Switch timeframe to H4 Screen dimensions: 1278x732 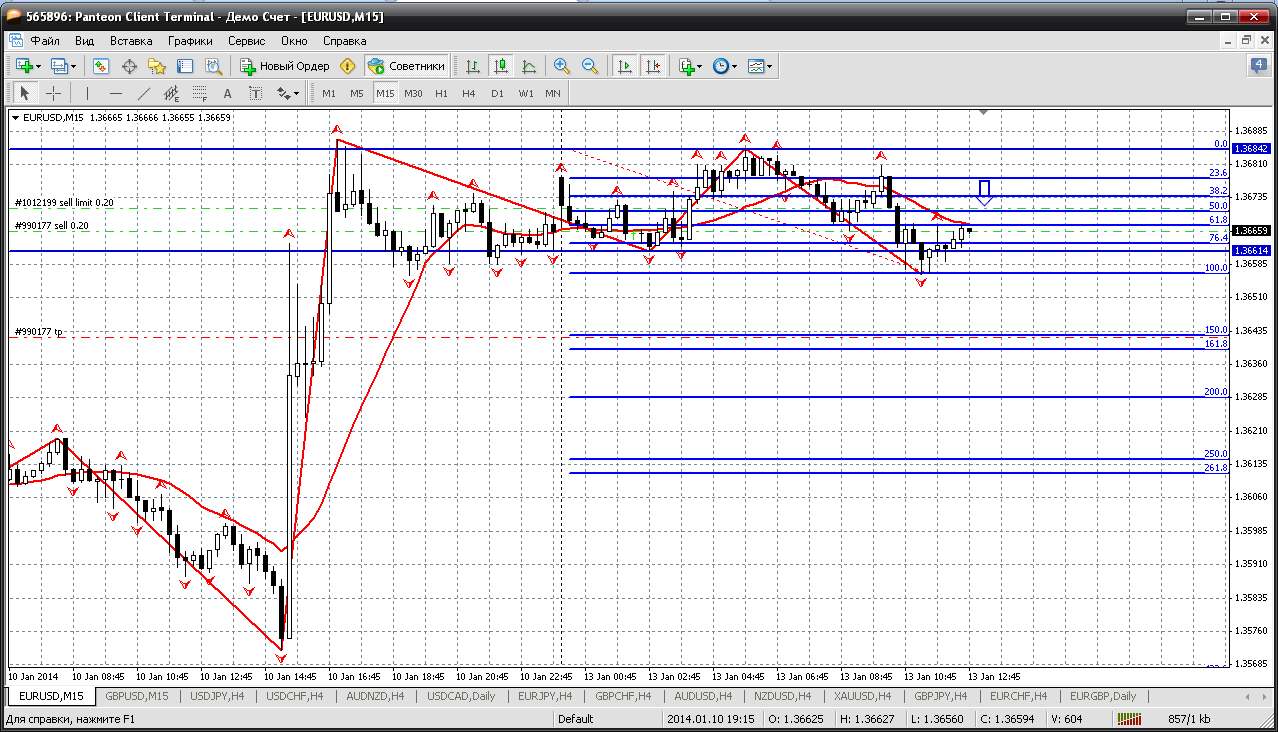469,93
